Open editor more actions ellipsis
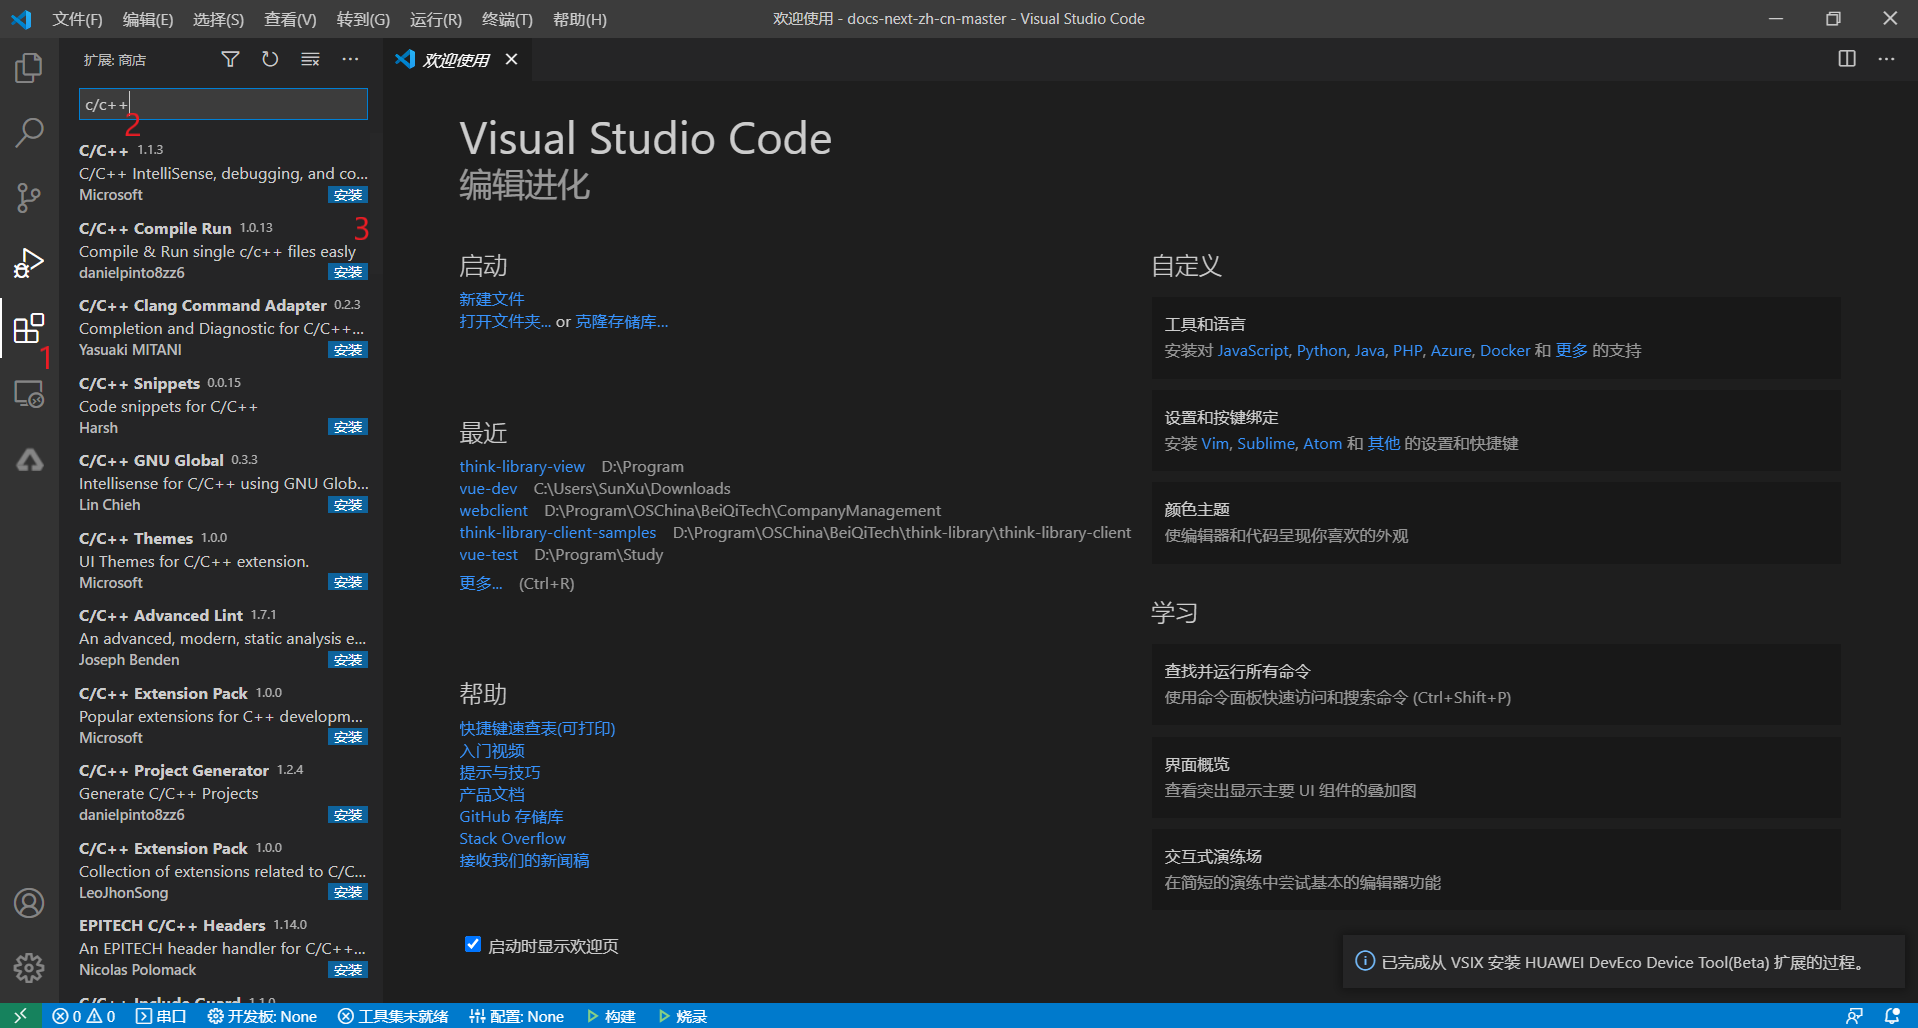Image resolution: width=1918 pixels, height=1028 pixels. click(1886, 59)
